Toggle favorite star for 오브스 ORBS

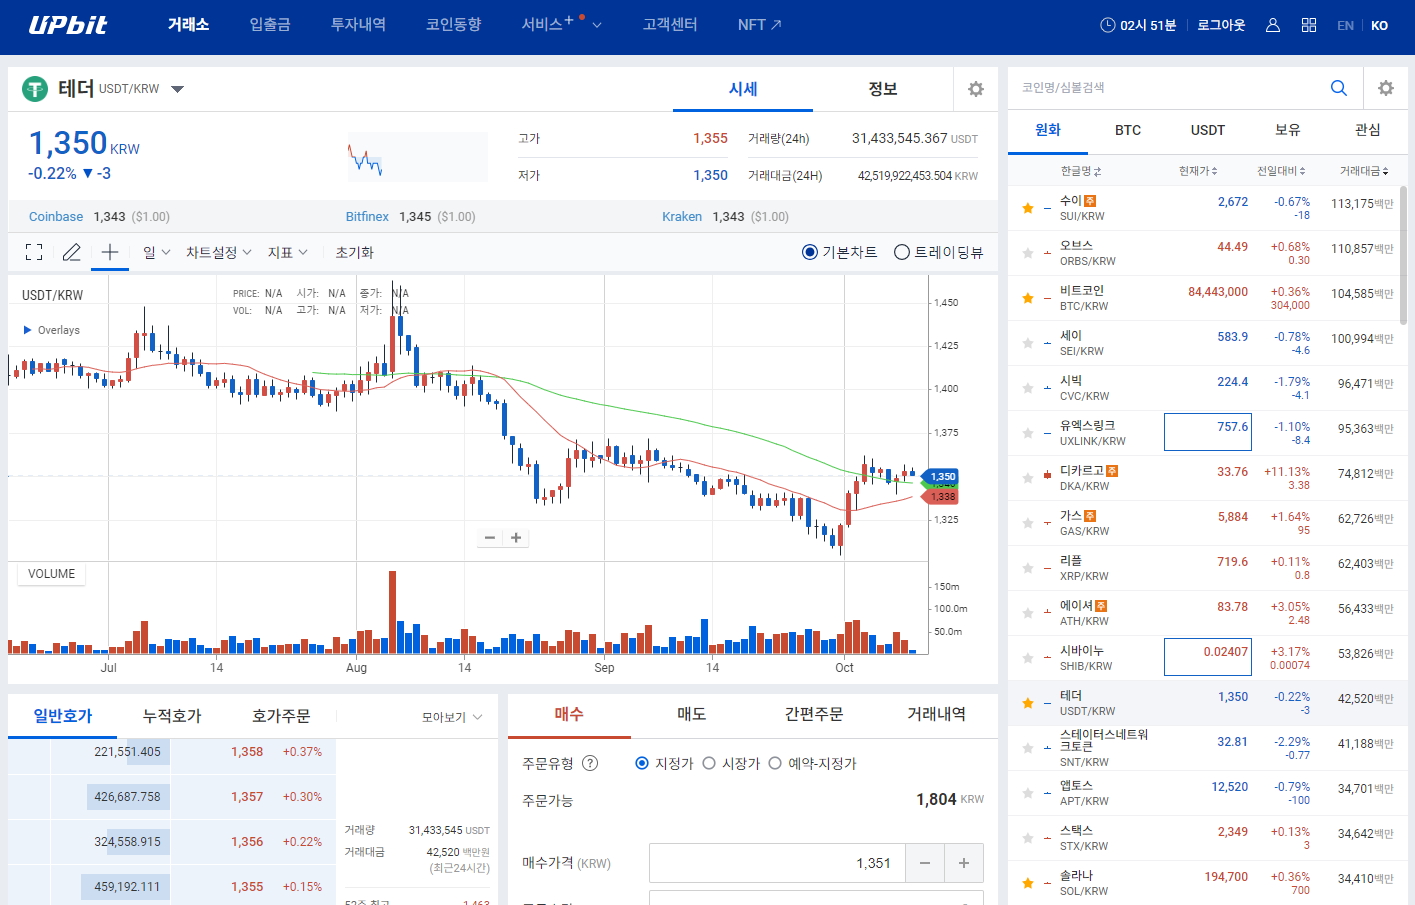[1028, 253]
